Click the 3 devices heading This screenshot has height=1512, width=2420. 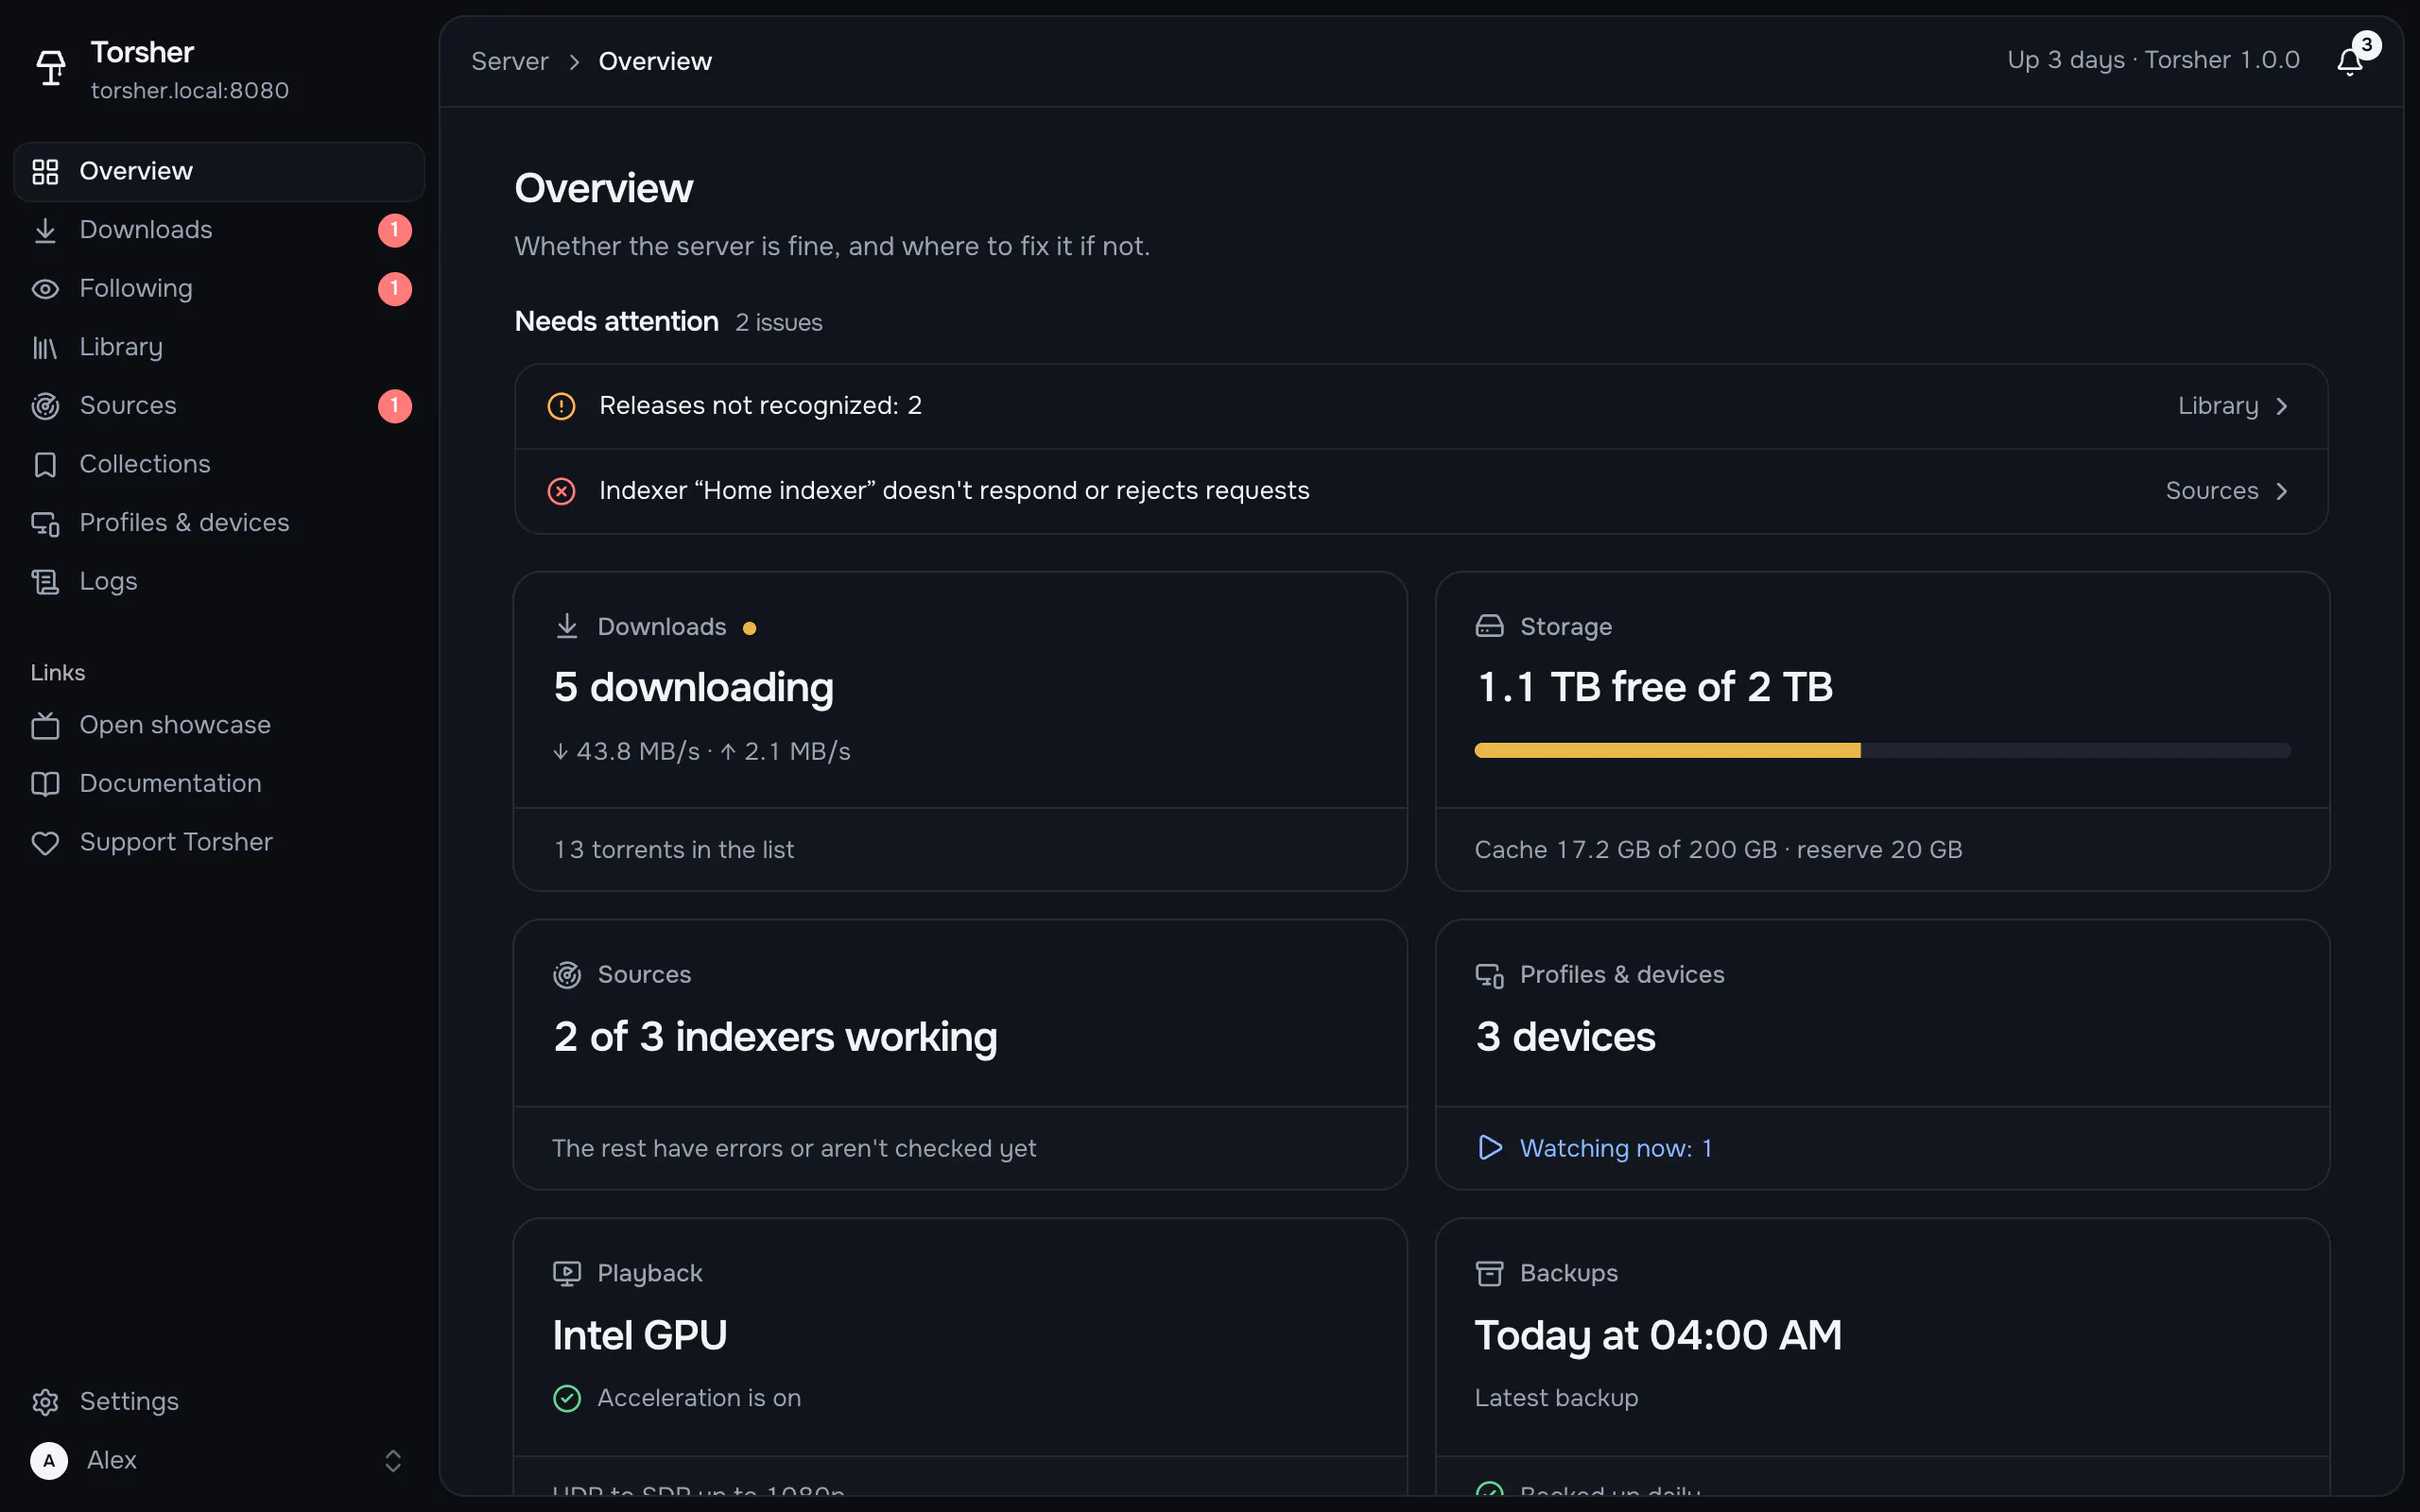tap(1565, 1037)
